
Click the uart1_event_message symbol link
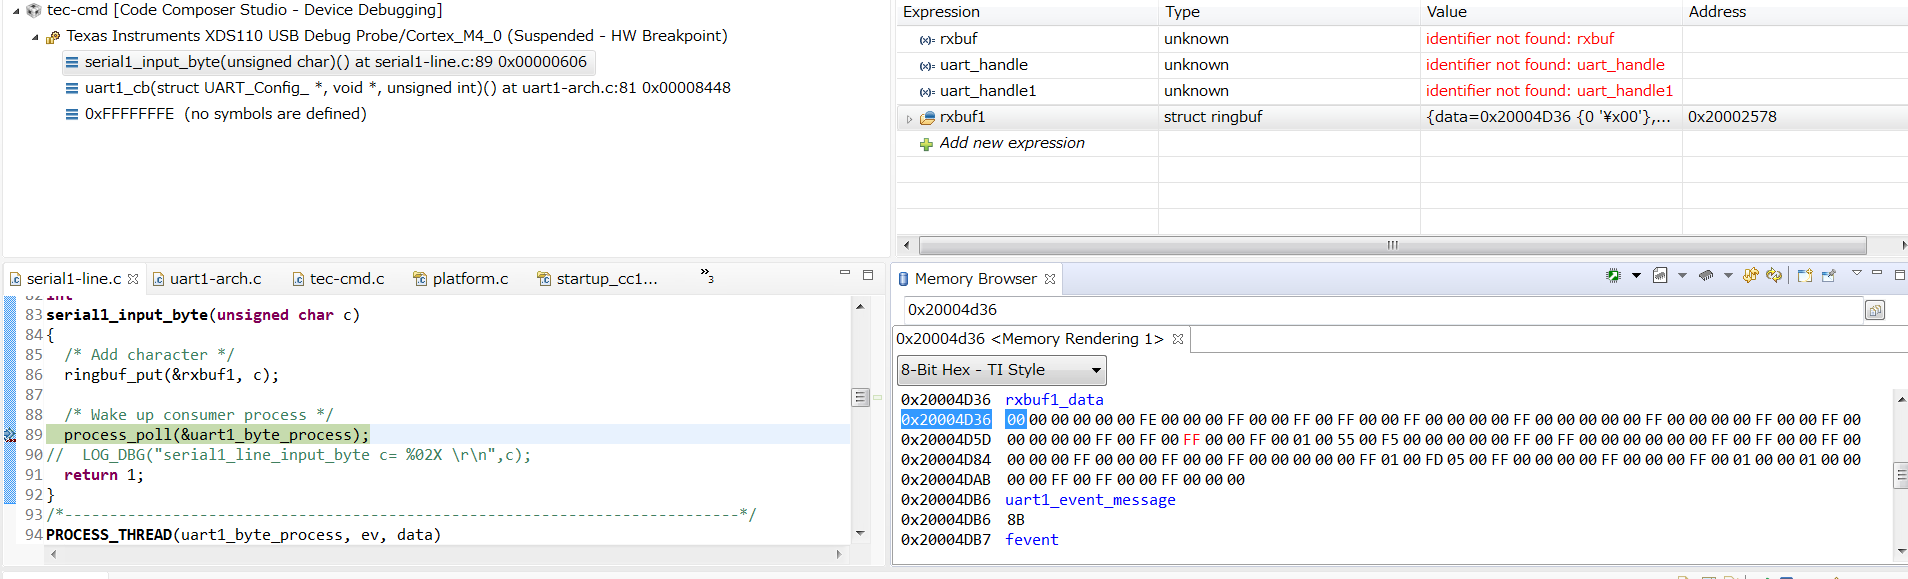[x=1090, y=500]
